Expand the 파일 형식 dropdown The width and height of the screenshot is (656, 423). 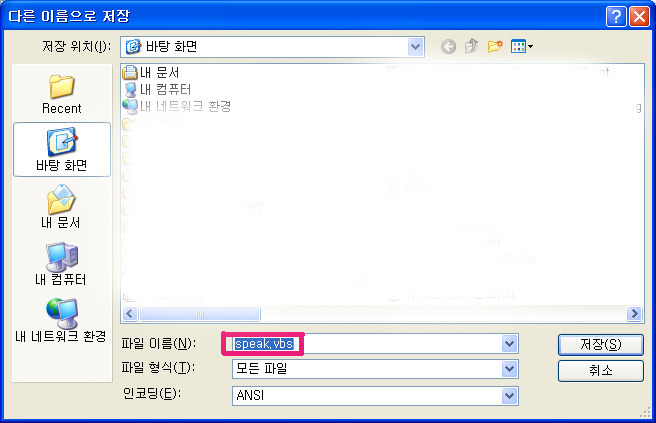coord(509,369)
